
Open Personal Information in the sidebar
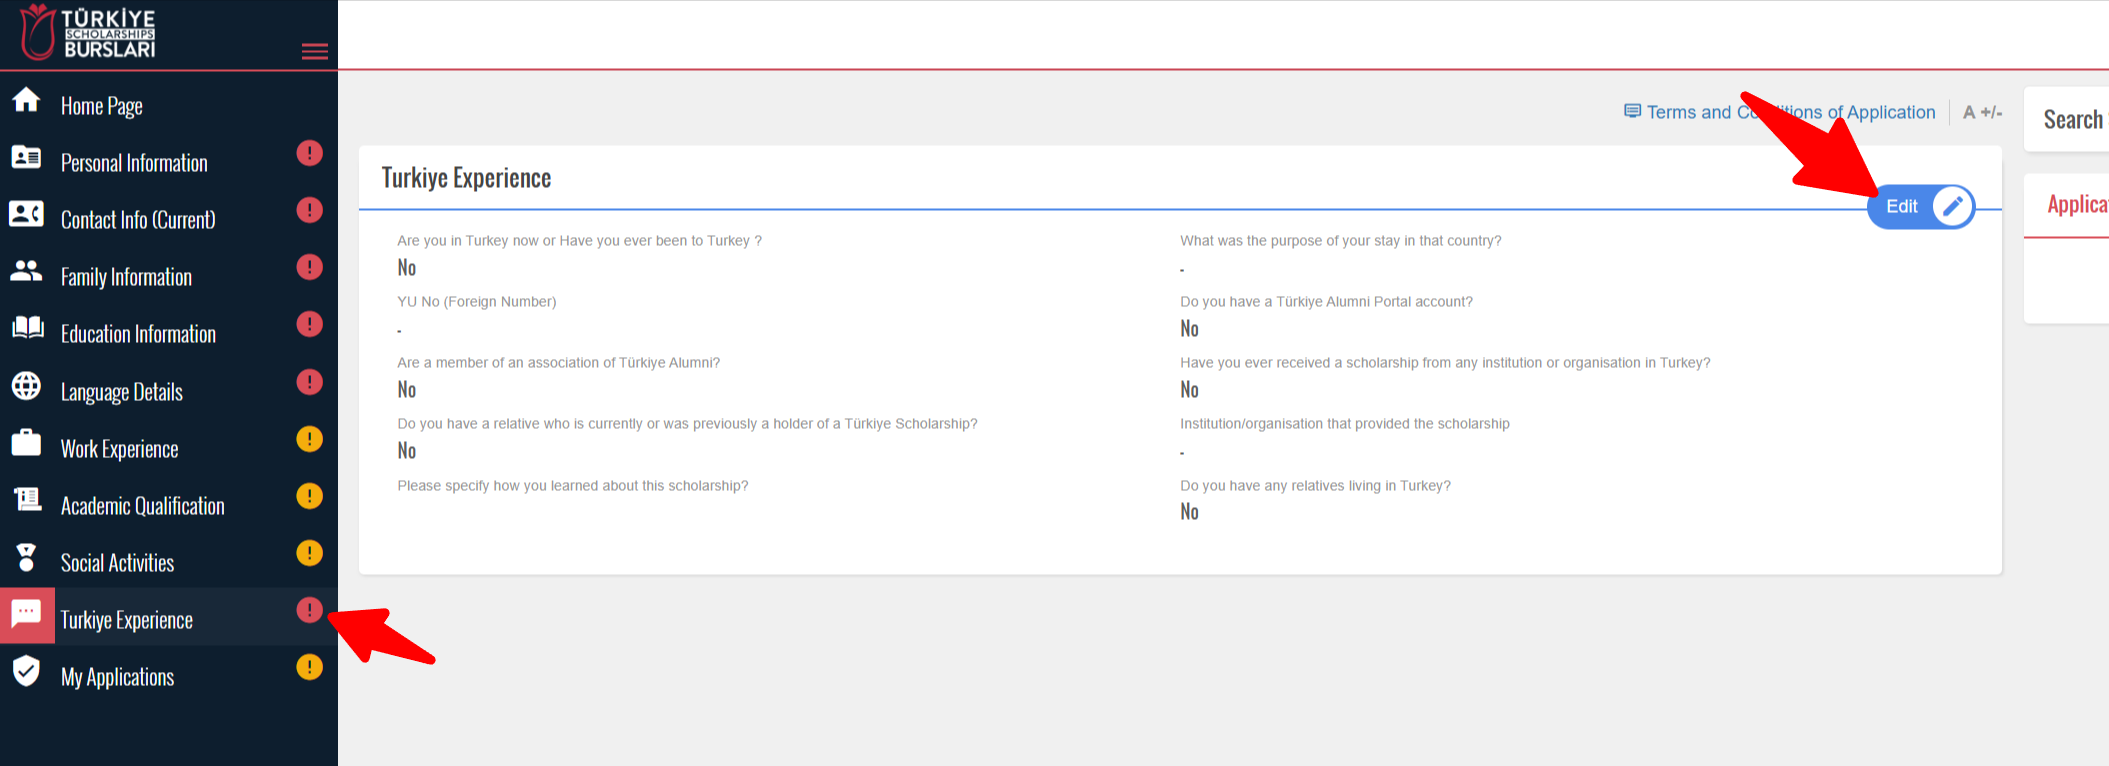134,163
